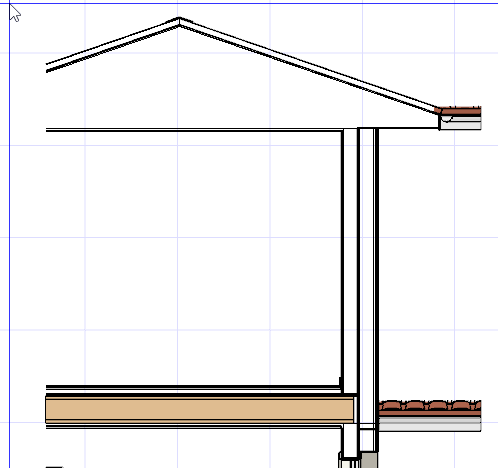Click the tan timber floor beam
The width and height of the screenshot is (498, 468).
(199, 410)
